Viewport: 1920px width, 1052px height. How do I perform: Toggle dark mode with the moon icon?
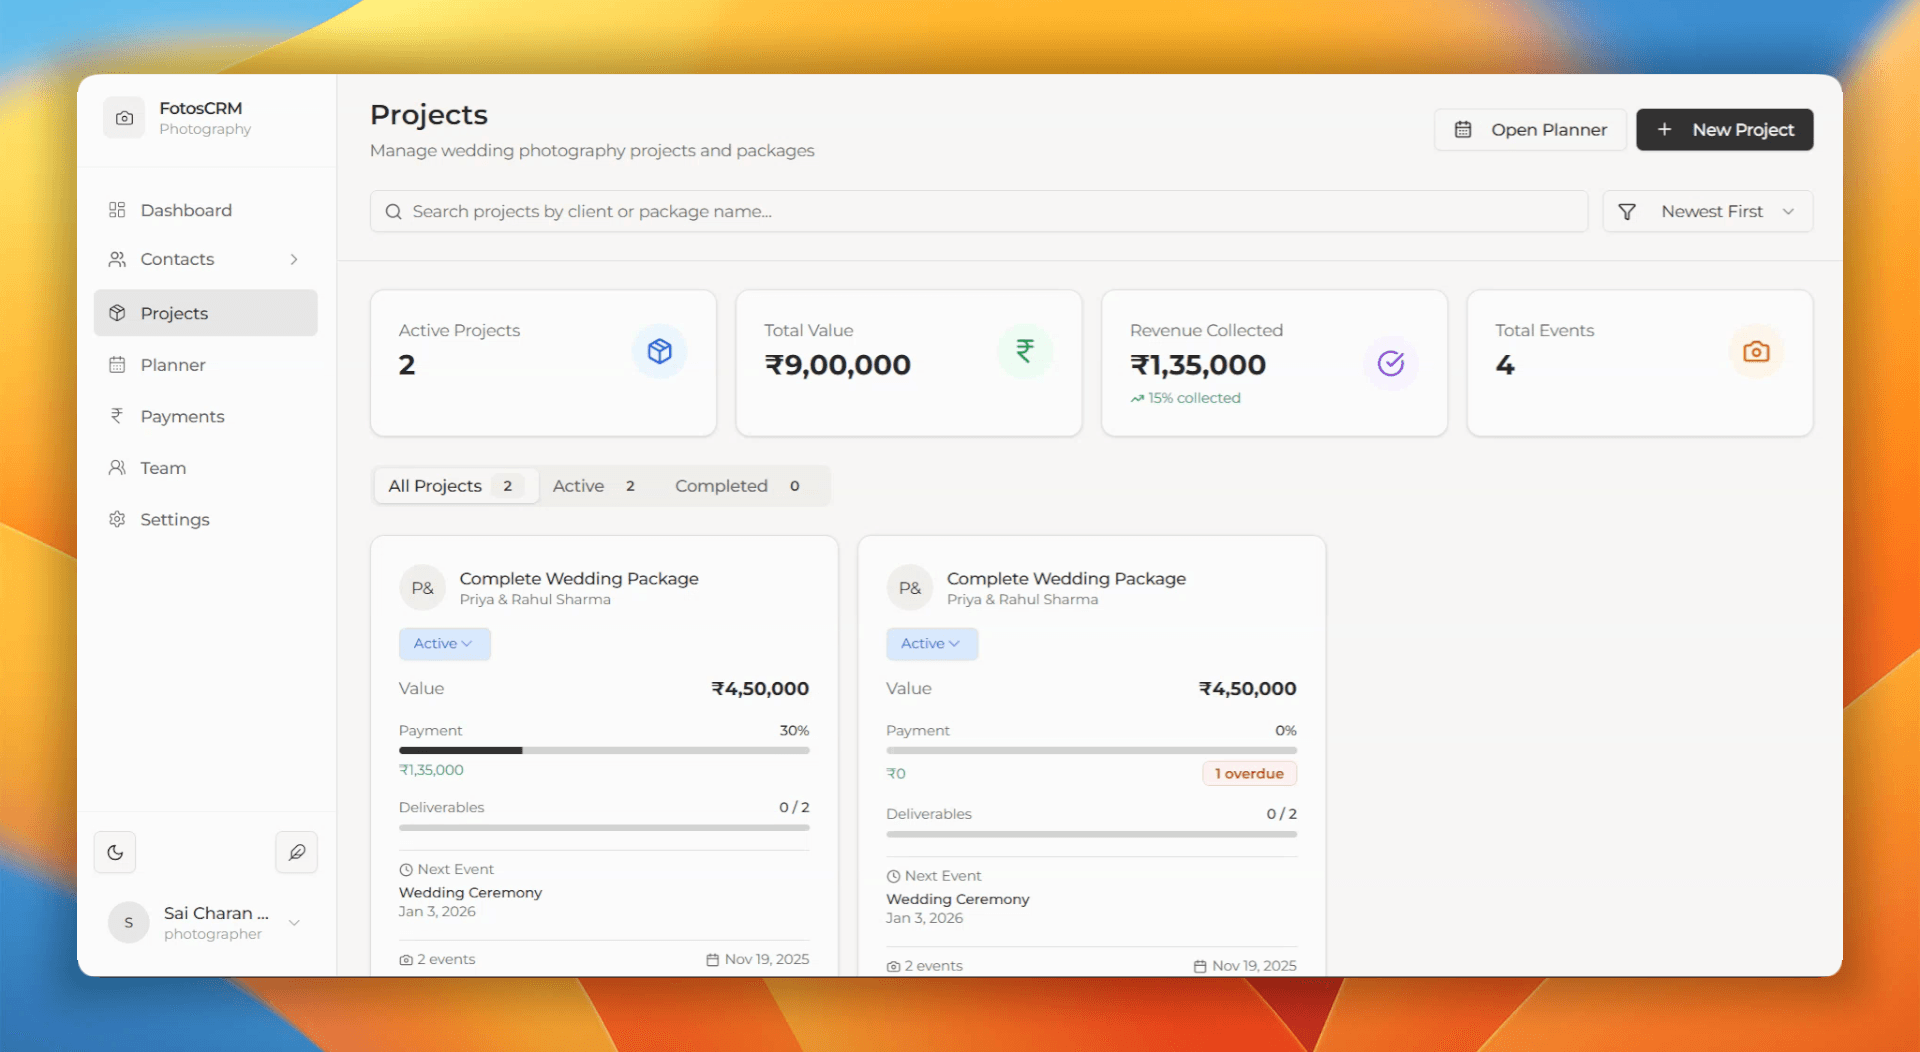coord(115,852)
